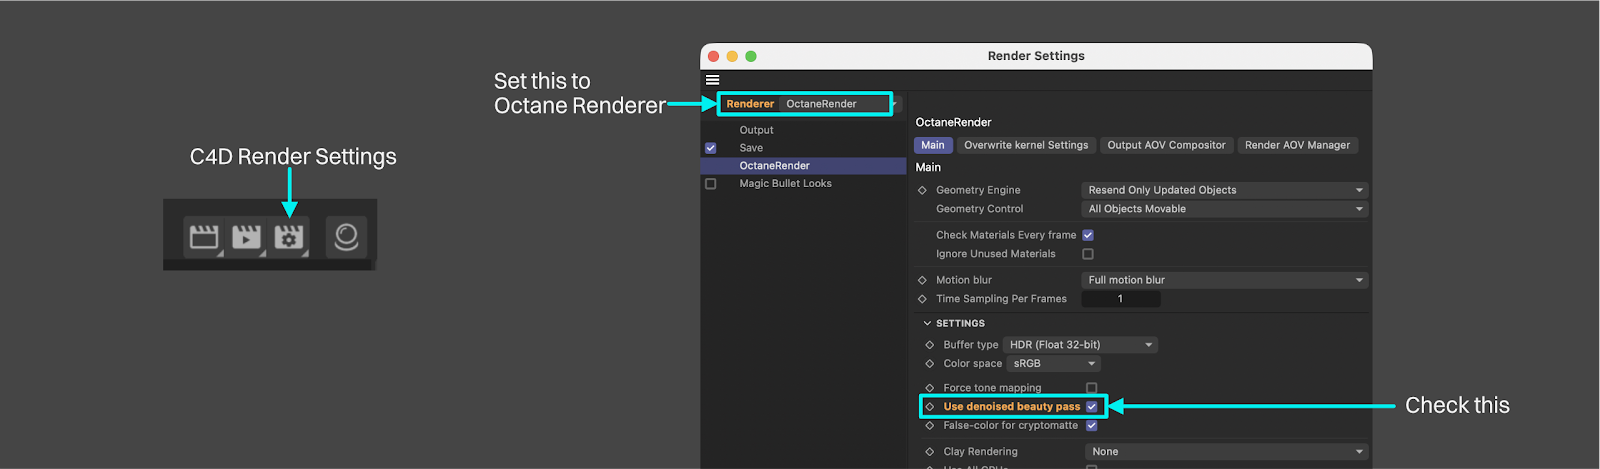
Task: Click keyframe diamond next to Motion blur
Action: 922,280
